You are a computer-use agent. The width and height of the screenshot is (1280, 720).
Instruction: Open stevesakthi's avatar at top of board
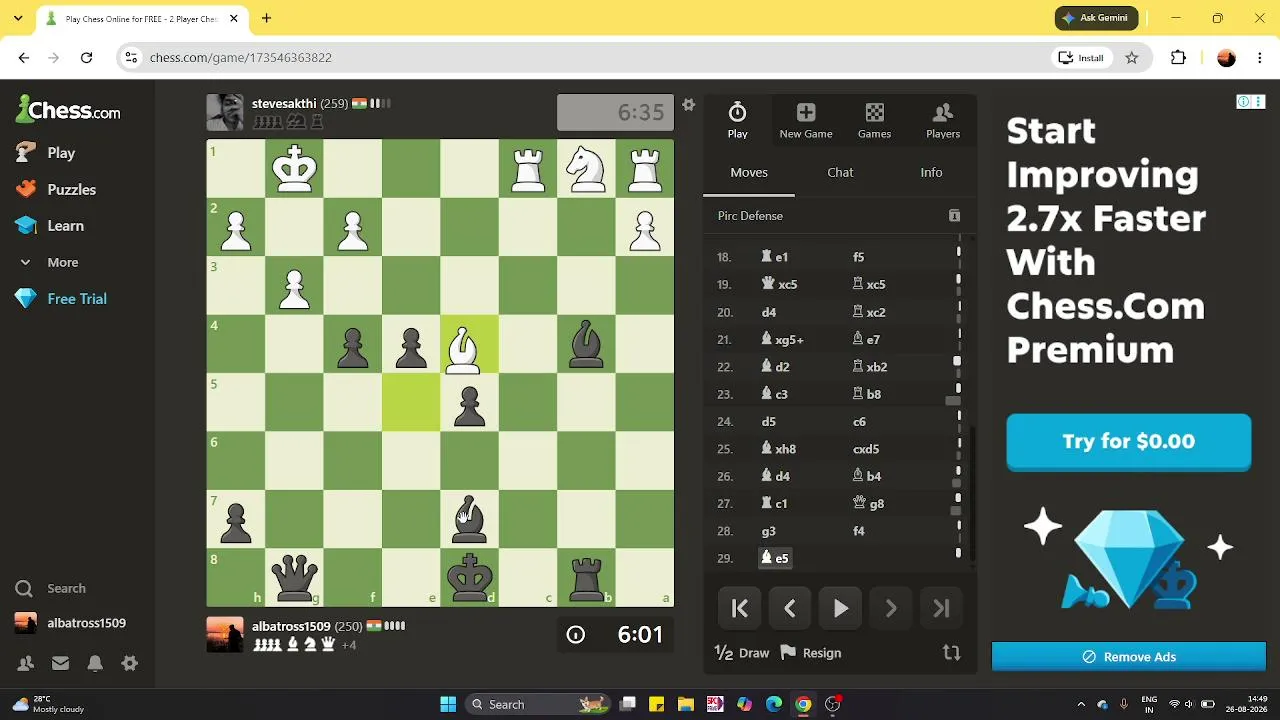(224, 112)
